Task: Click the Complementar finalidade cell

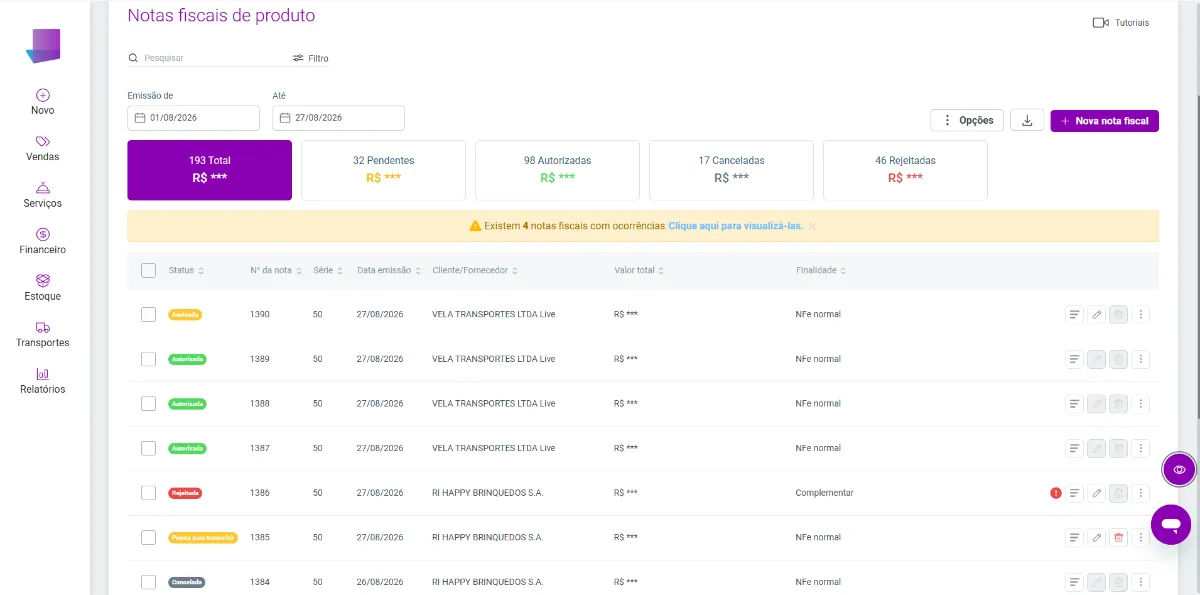Action: tap(825, 493)
